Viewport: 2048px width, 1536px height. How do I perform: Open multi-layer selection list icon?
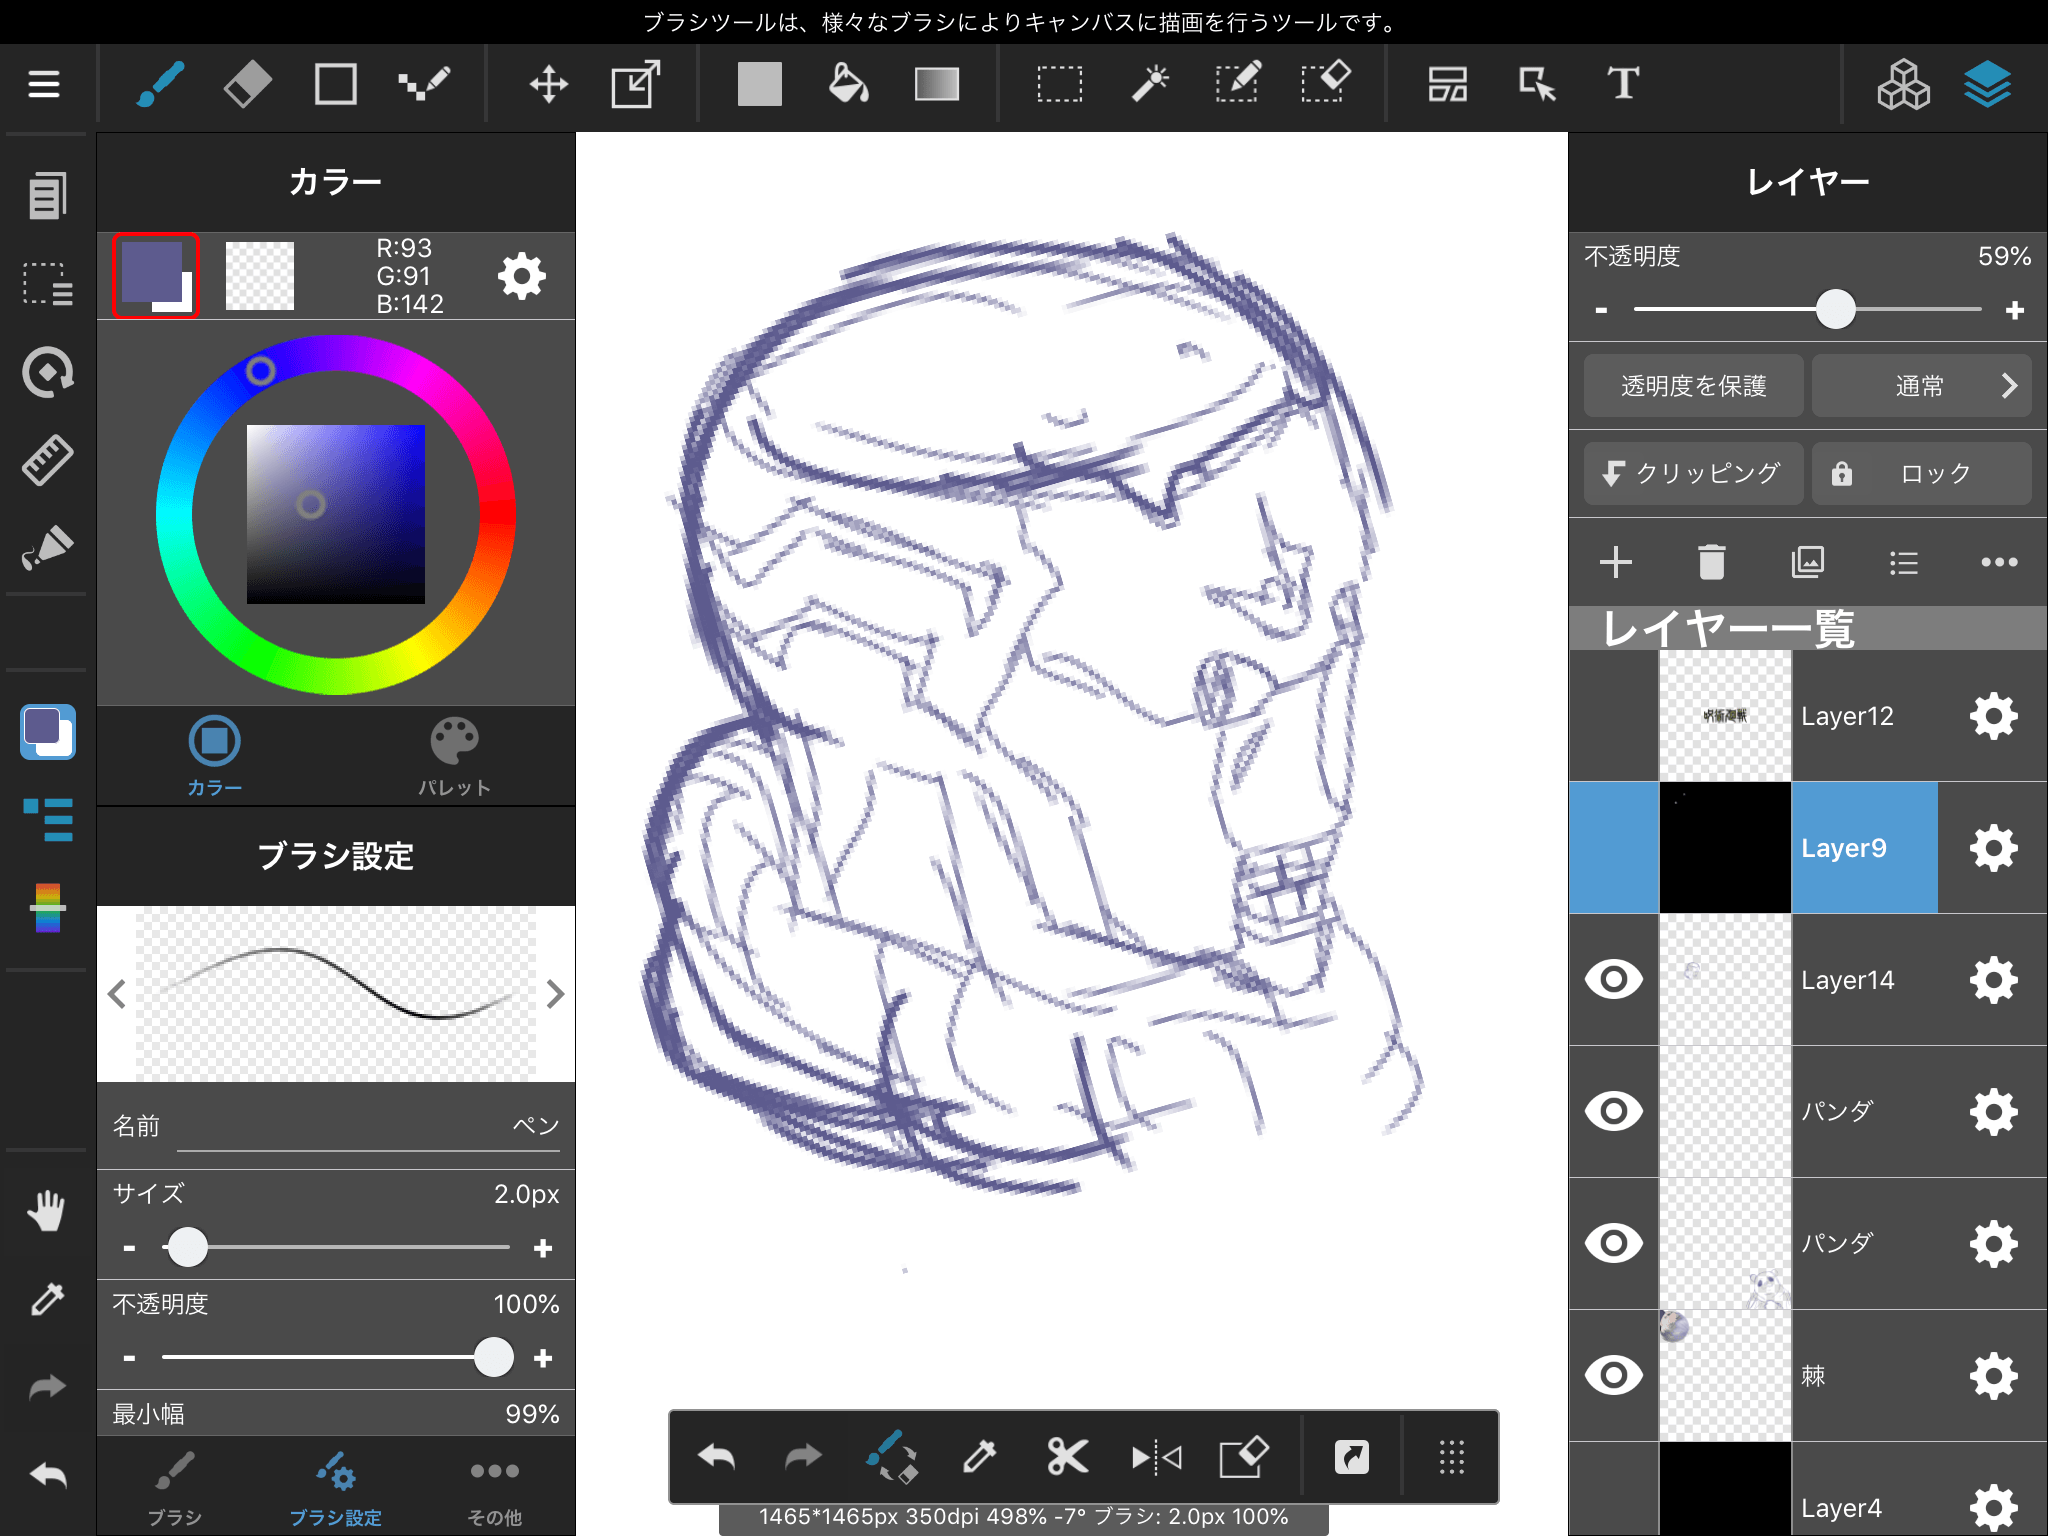1904,562
